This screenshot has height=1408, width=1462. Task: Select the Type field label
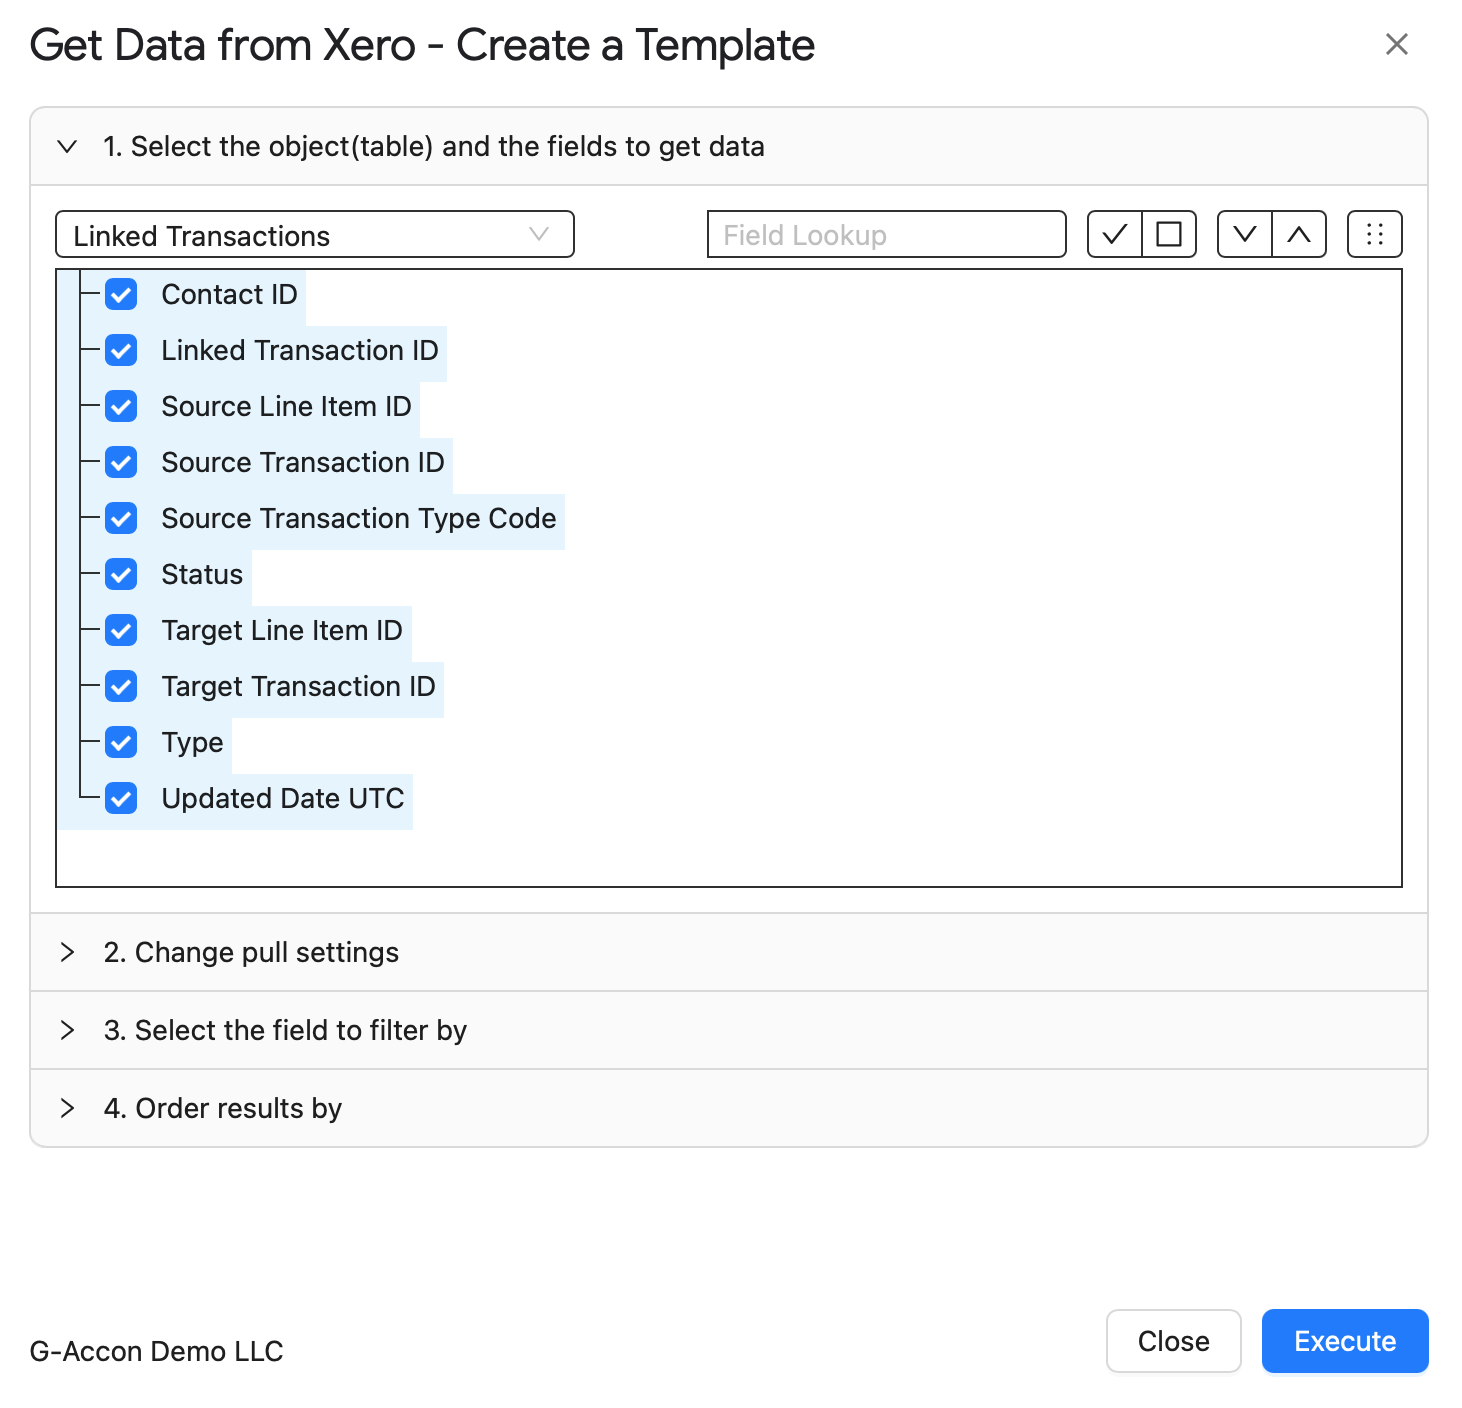pyautogui.click(x=193, y=742)
